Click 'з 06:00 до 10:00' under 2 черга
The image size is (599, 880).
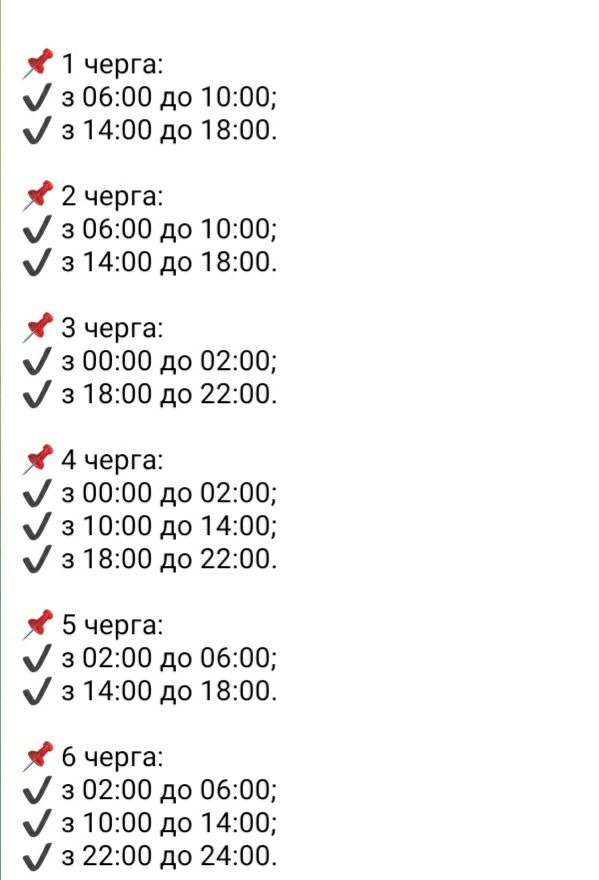point(169,230)
